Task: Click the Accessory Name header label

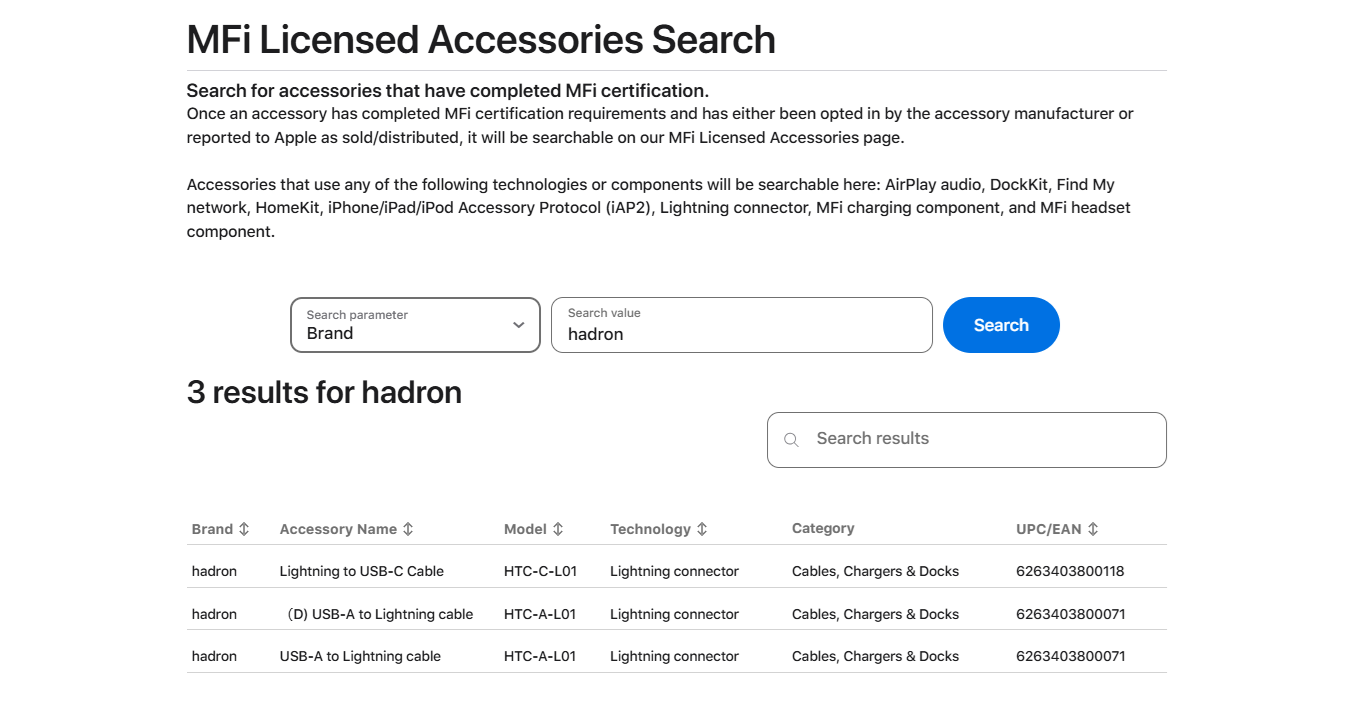Action: coord(338,529)
